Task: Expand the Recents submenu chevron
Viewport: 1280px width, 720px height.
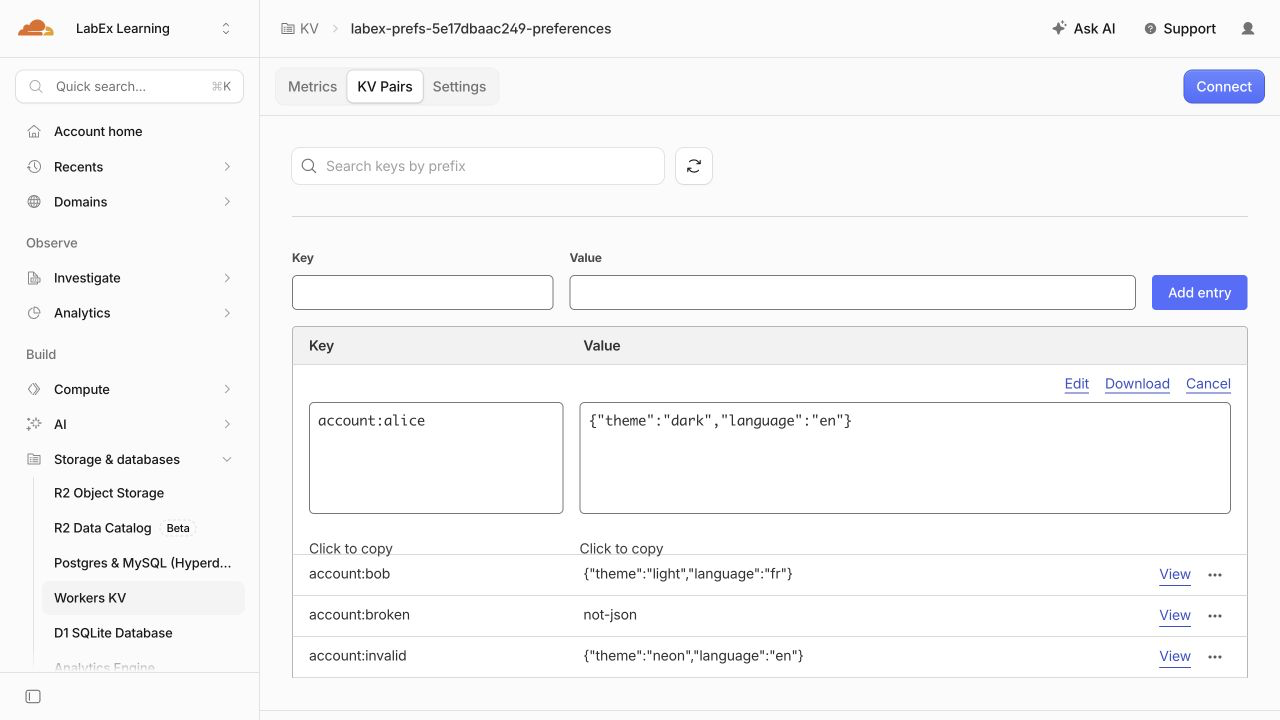Action: tap(227, 167)
